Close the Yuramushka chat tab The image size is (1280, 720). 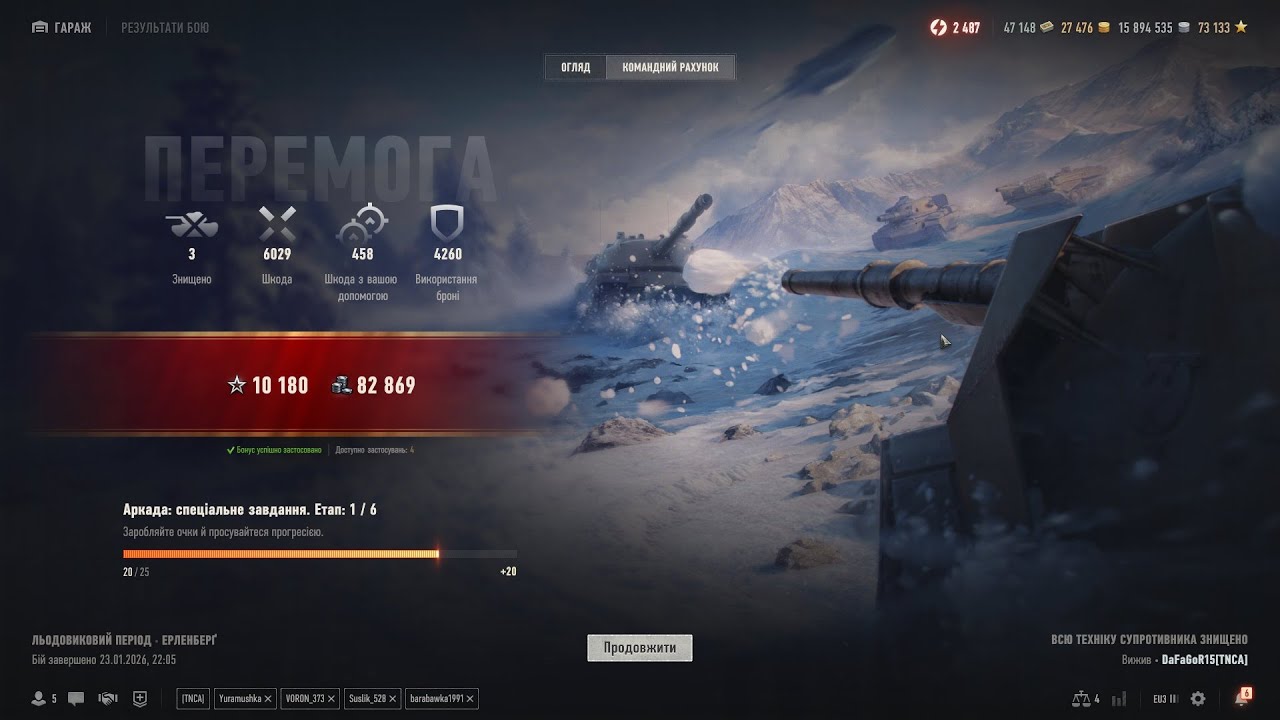pos(268,698)
